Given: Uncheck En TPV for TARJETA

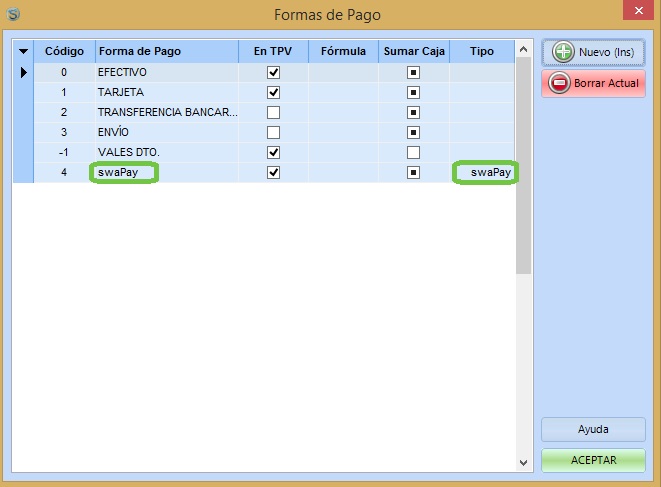Looking at the screenshot, I should (273, 92).
